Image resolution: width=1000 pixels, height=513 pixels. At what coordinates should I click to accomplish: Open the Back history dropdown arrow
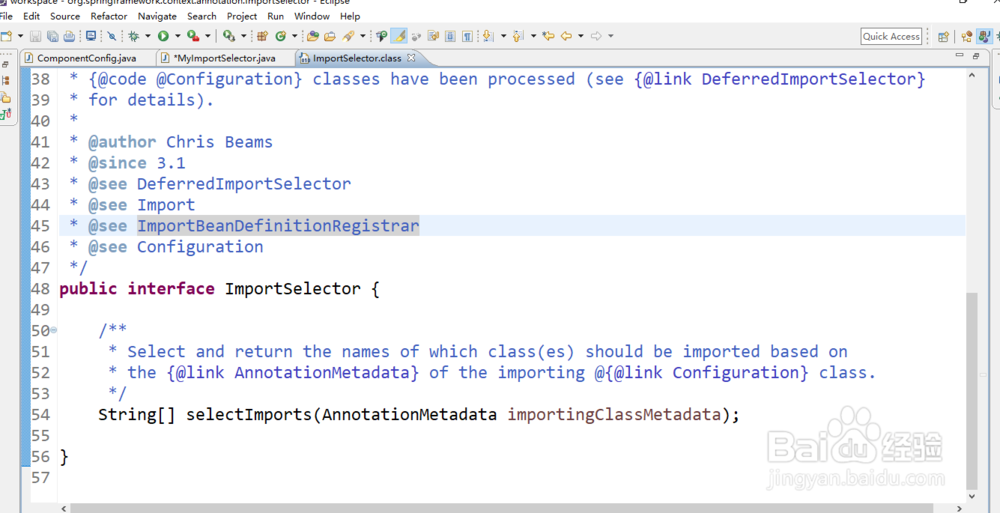point(580,36)
